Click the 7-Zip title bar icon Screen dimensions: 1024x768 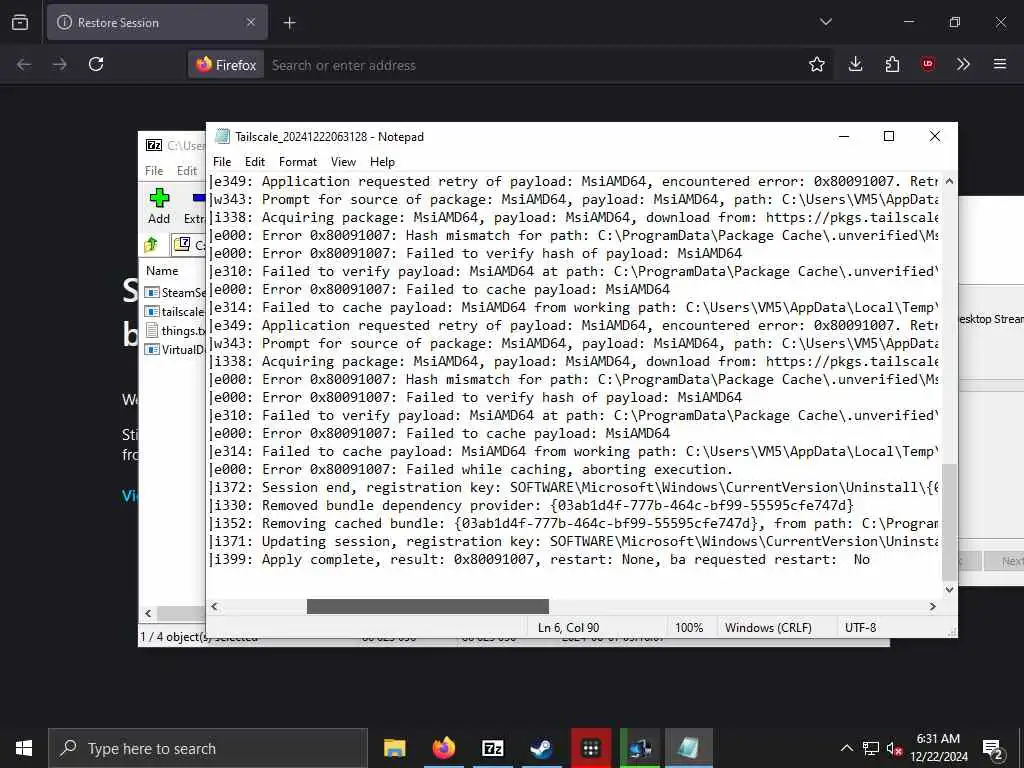coord(154,145)
